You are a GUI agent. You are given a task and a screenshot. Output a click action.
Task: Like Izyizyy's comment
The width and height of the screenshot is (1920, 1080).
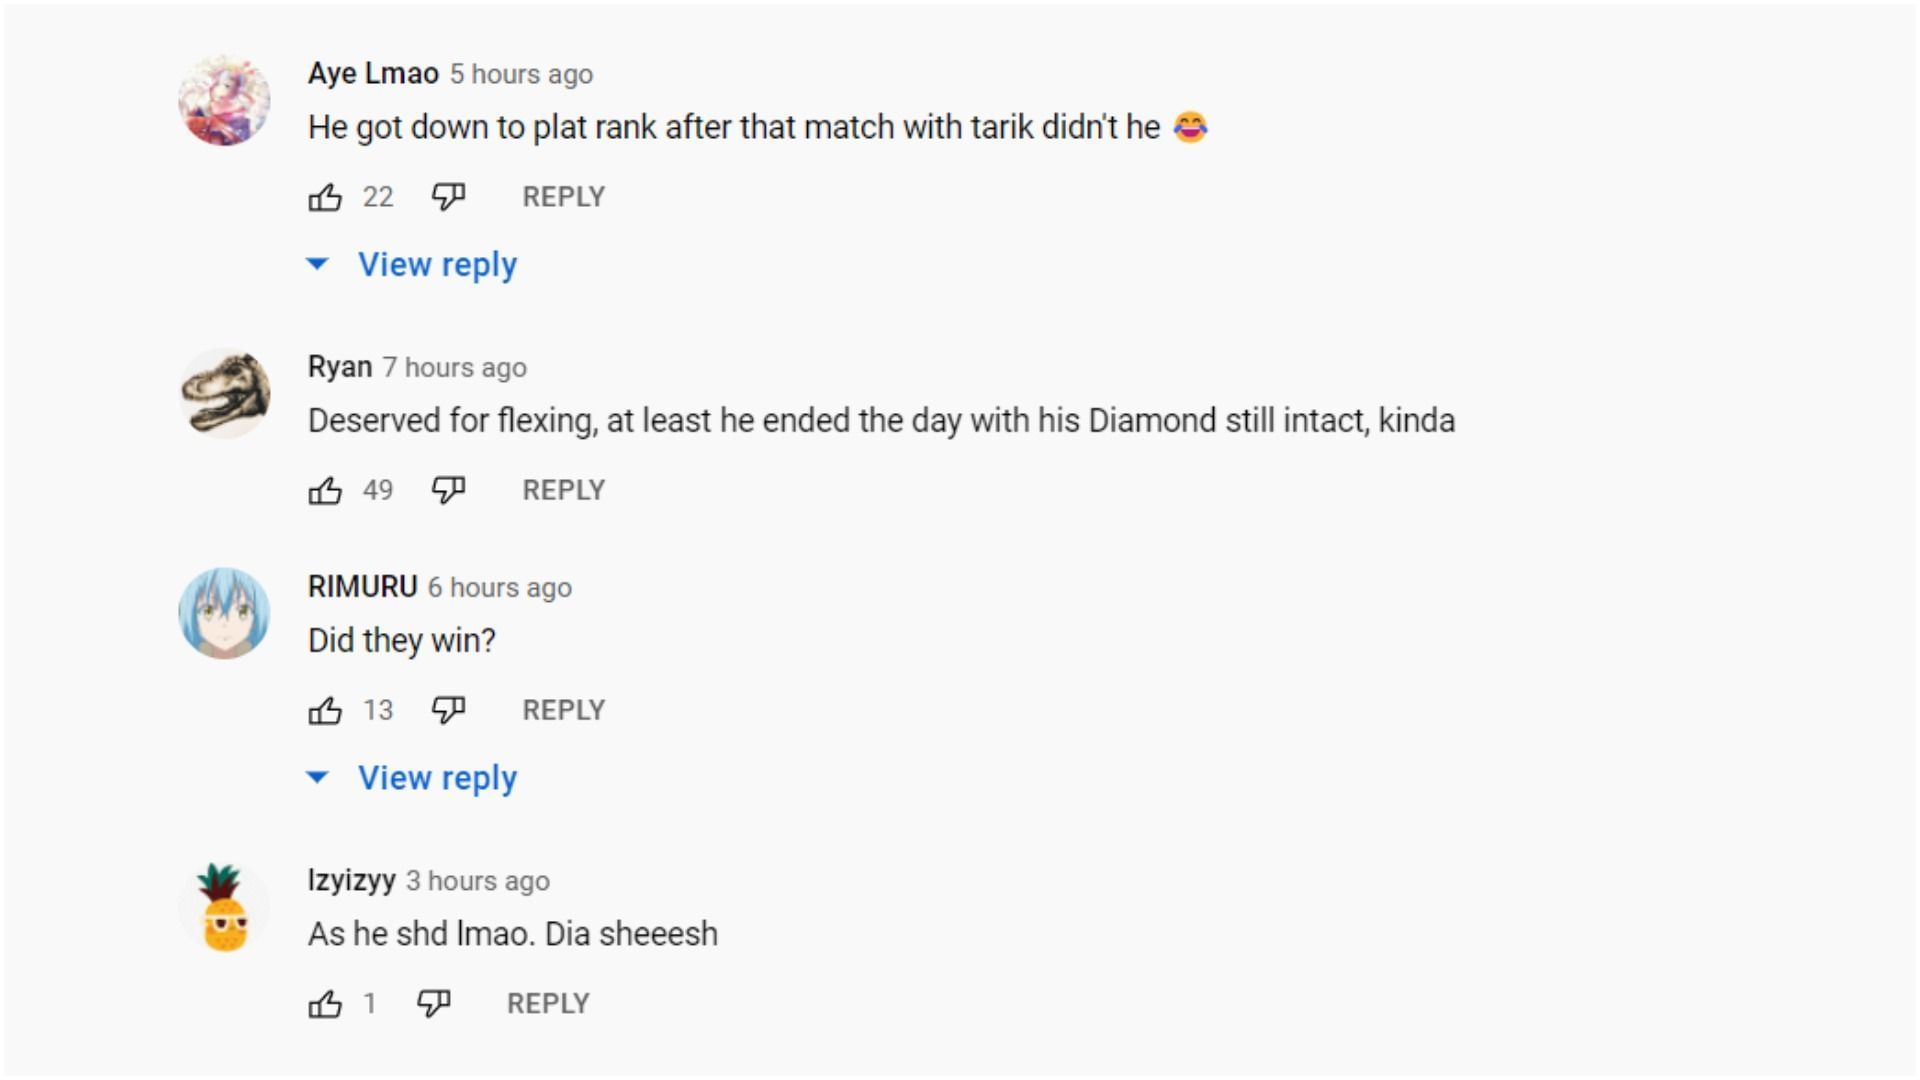coord(325,1003)
